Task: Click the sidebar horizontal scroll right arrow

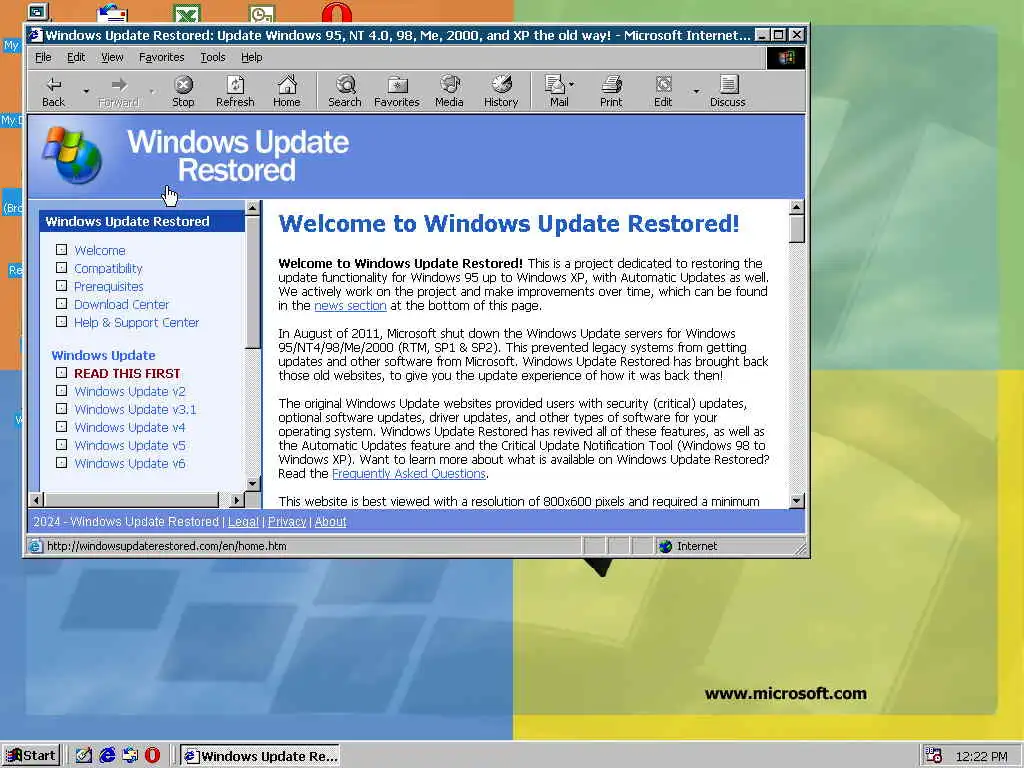Action: (237, 500)
